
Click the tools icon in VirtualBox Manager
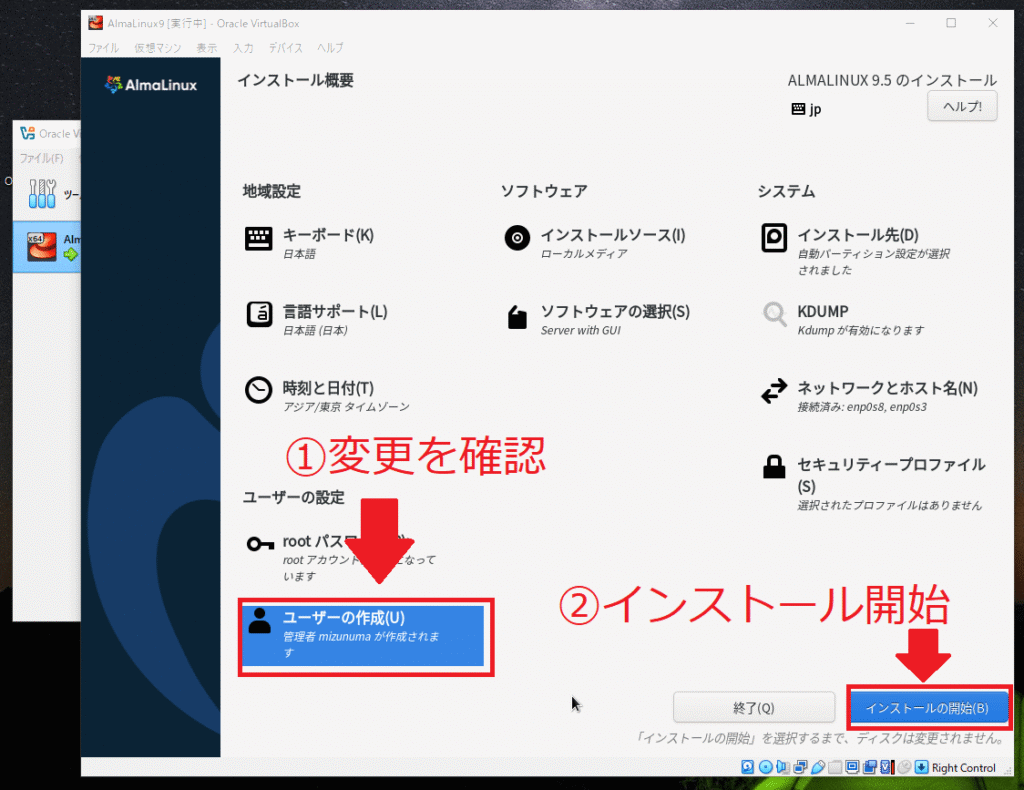[42, 193]
